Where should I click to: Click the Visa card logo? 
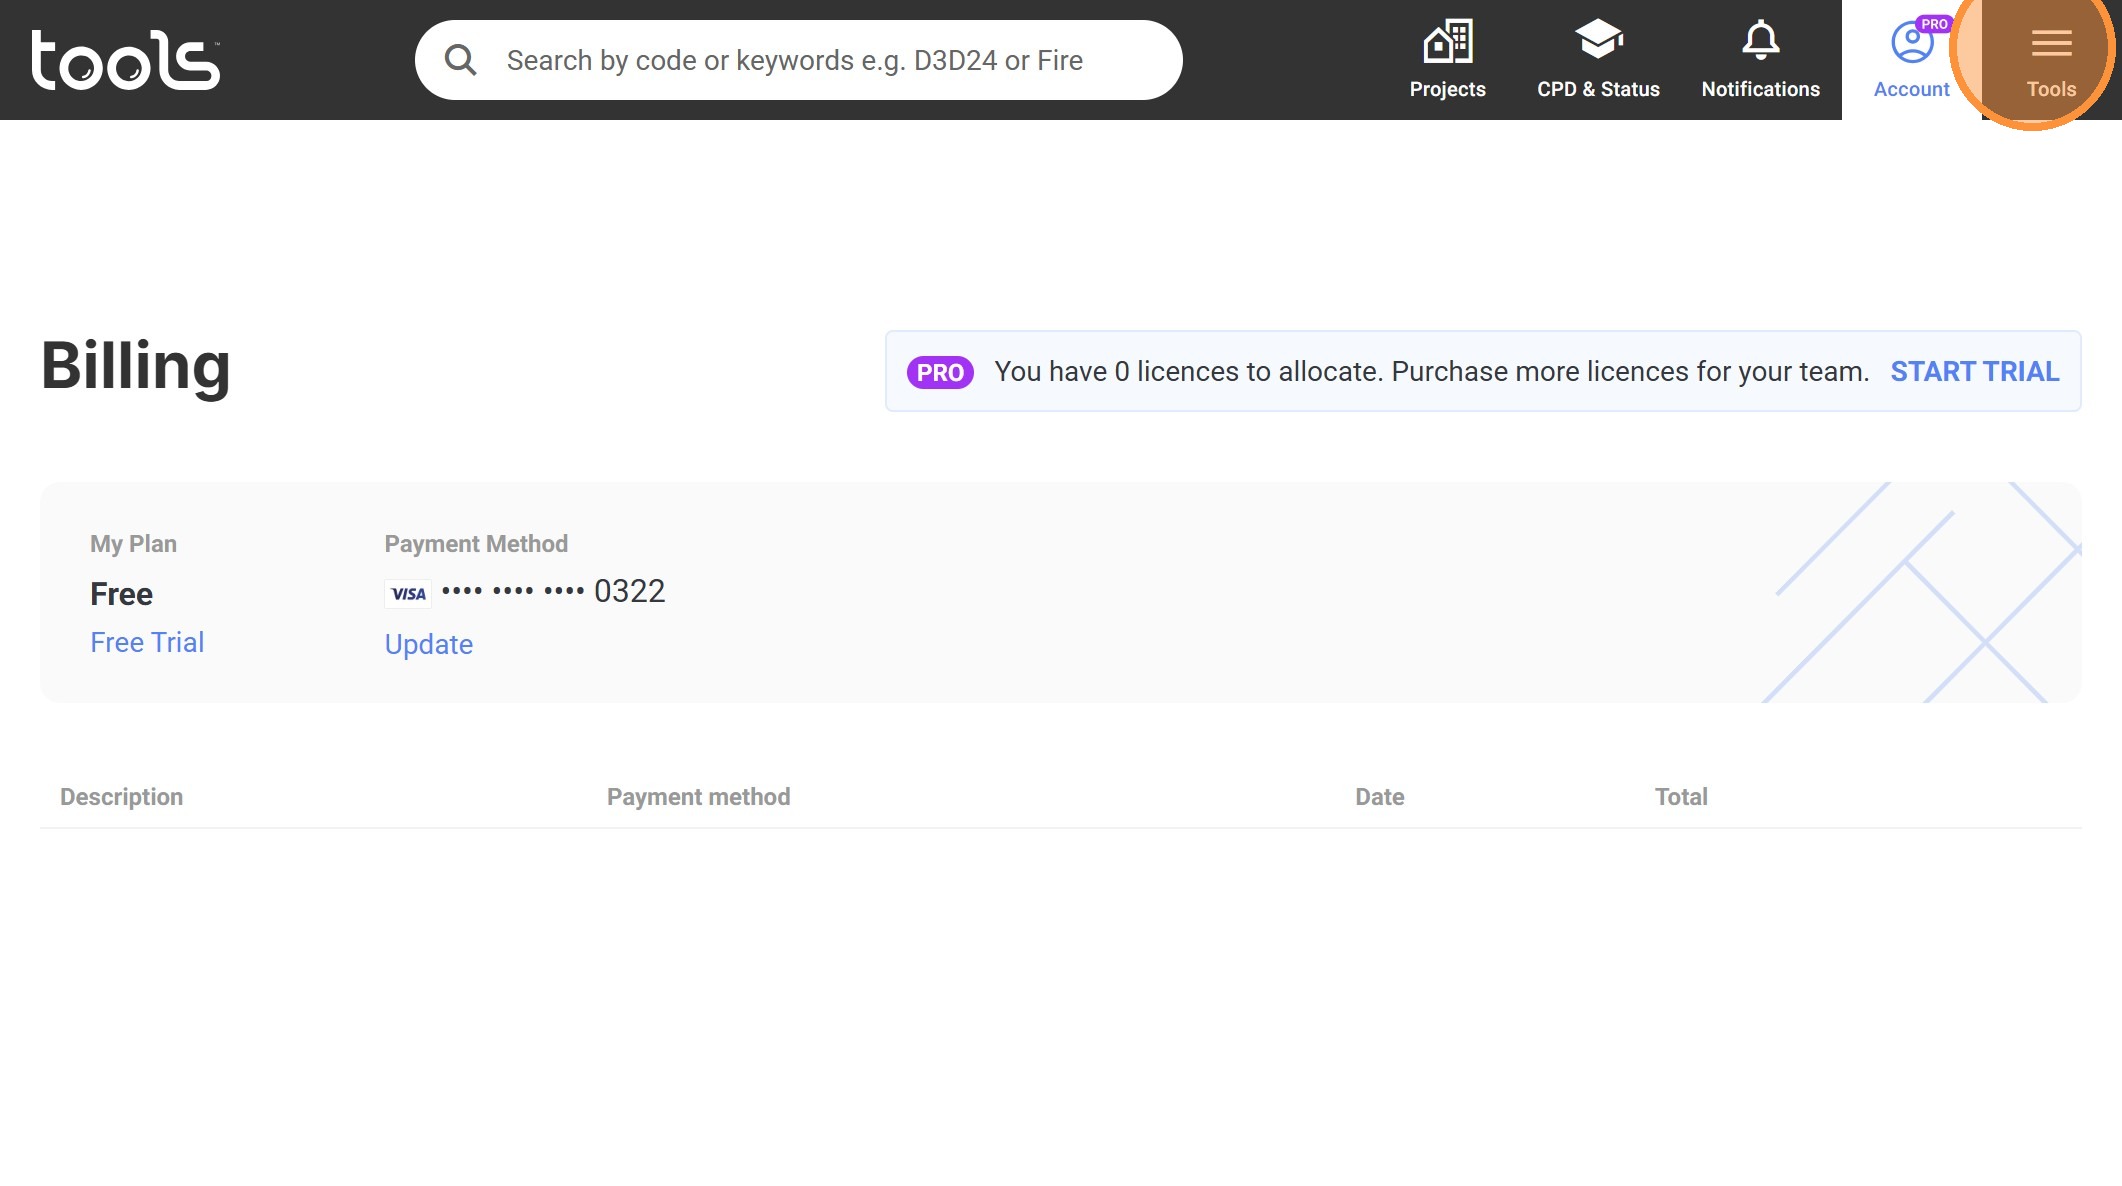point(408,593)
